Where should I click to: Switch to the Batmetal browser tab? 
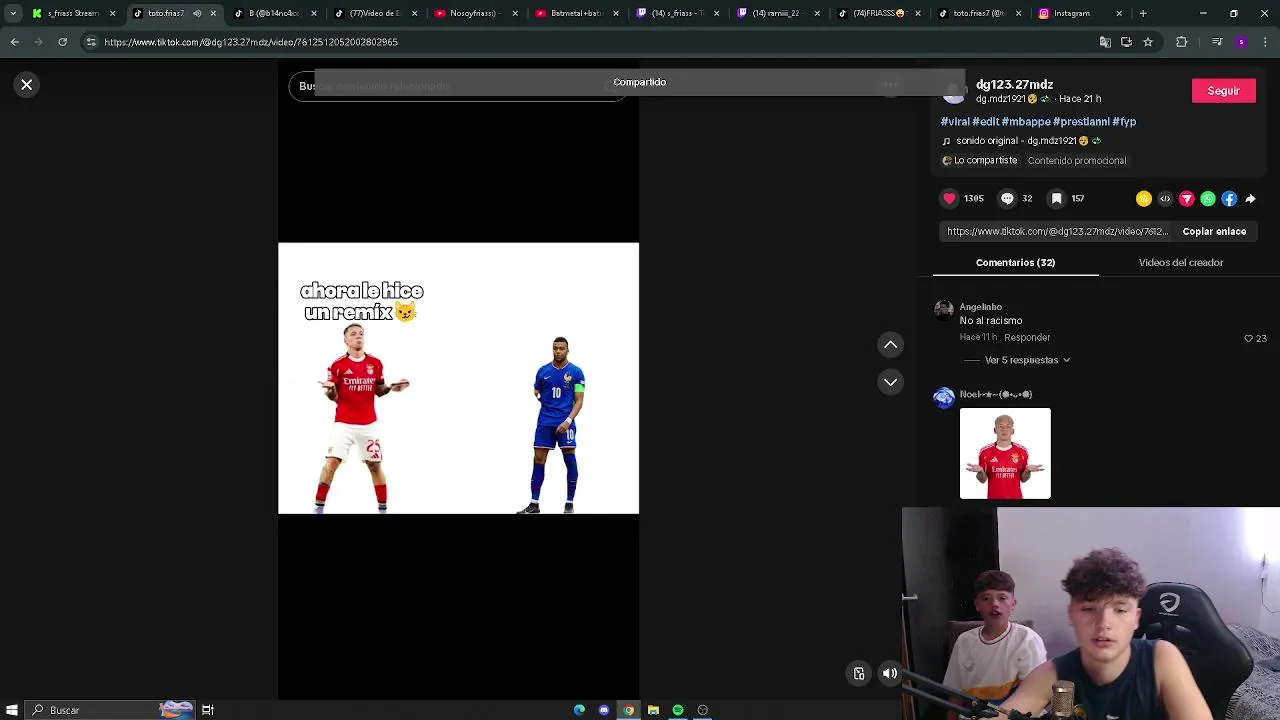576,13
